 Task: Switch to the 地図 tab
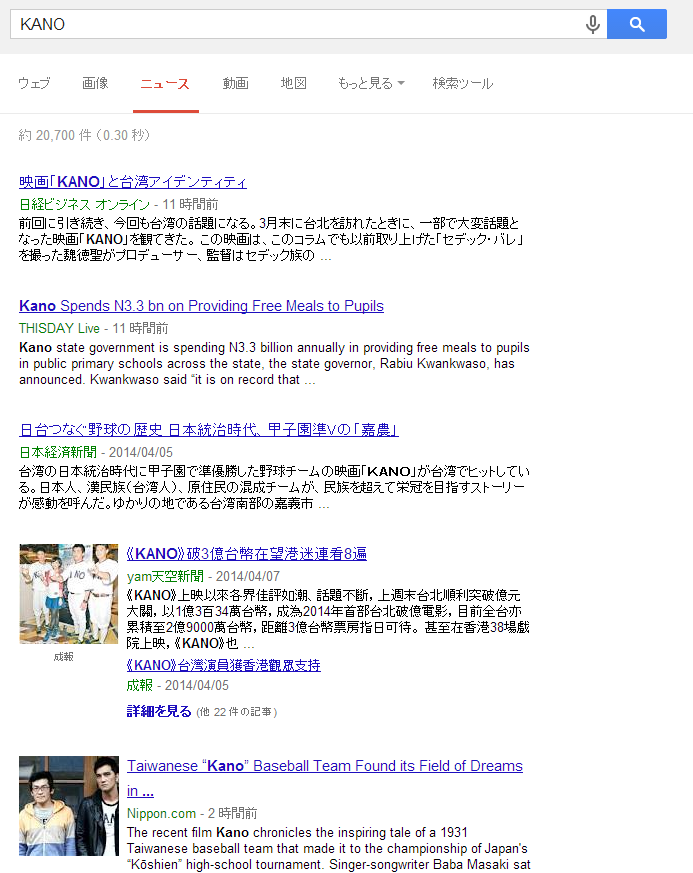[x=293, y=84]
